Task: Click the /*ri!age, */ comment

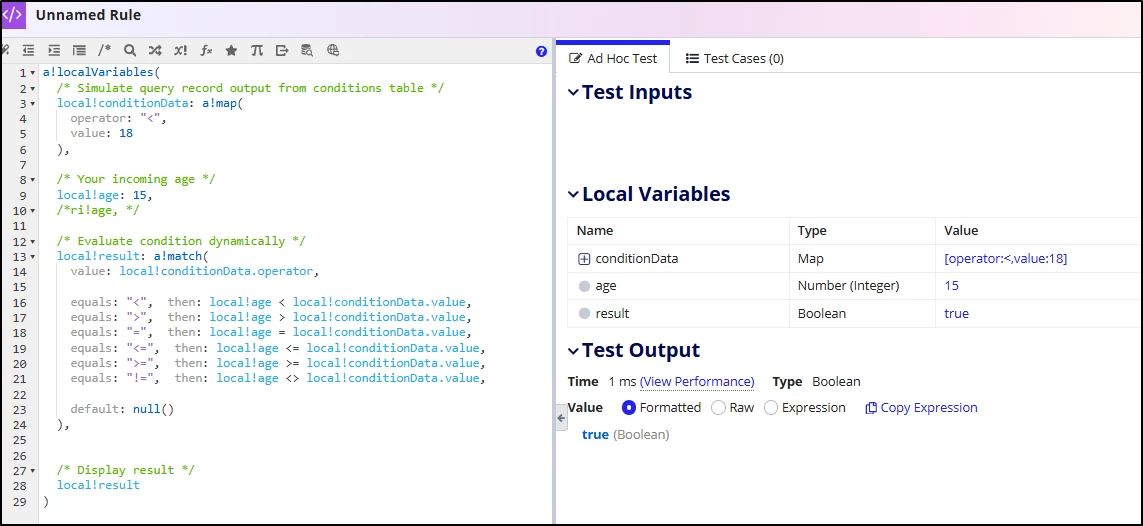Action: tap(98, 211)
